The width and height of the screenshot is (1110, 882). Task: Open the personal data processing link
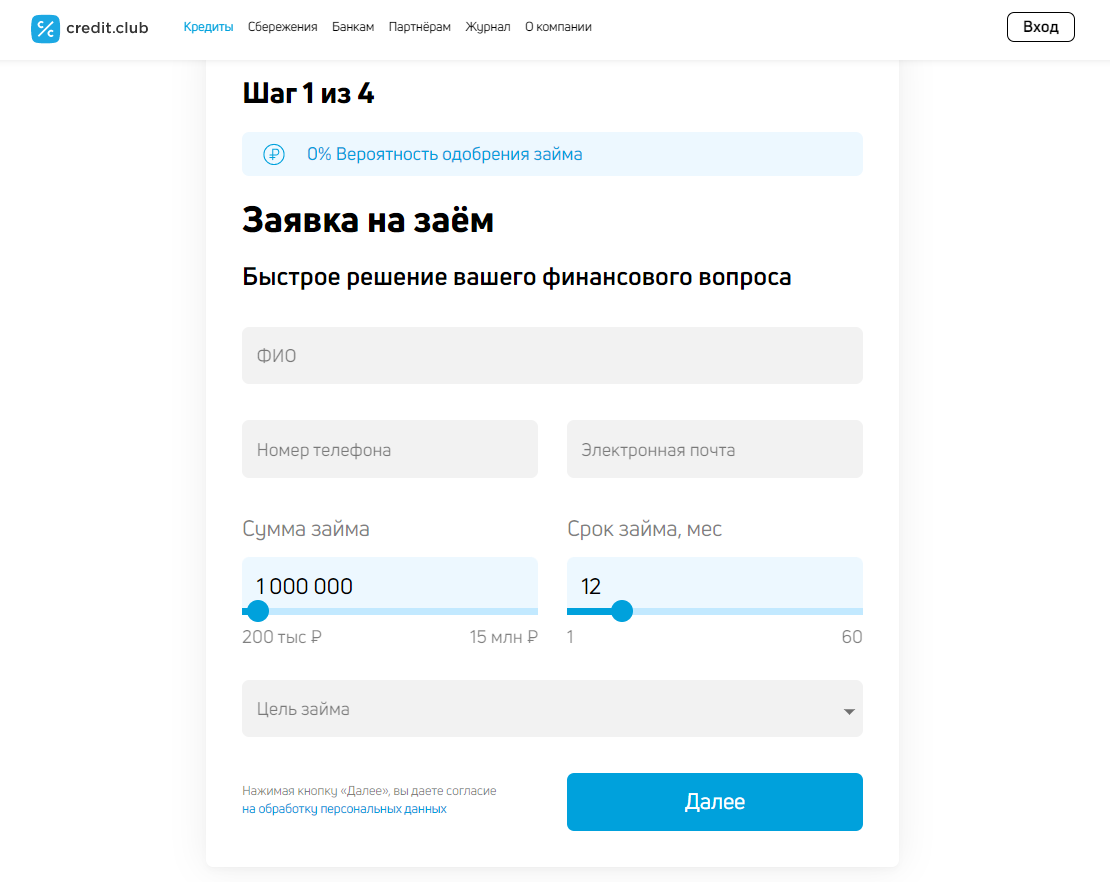pyautogui.click(x=344, y=808)
